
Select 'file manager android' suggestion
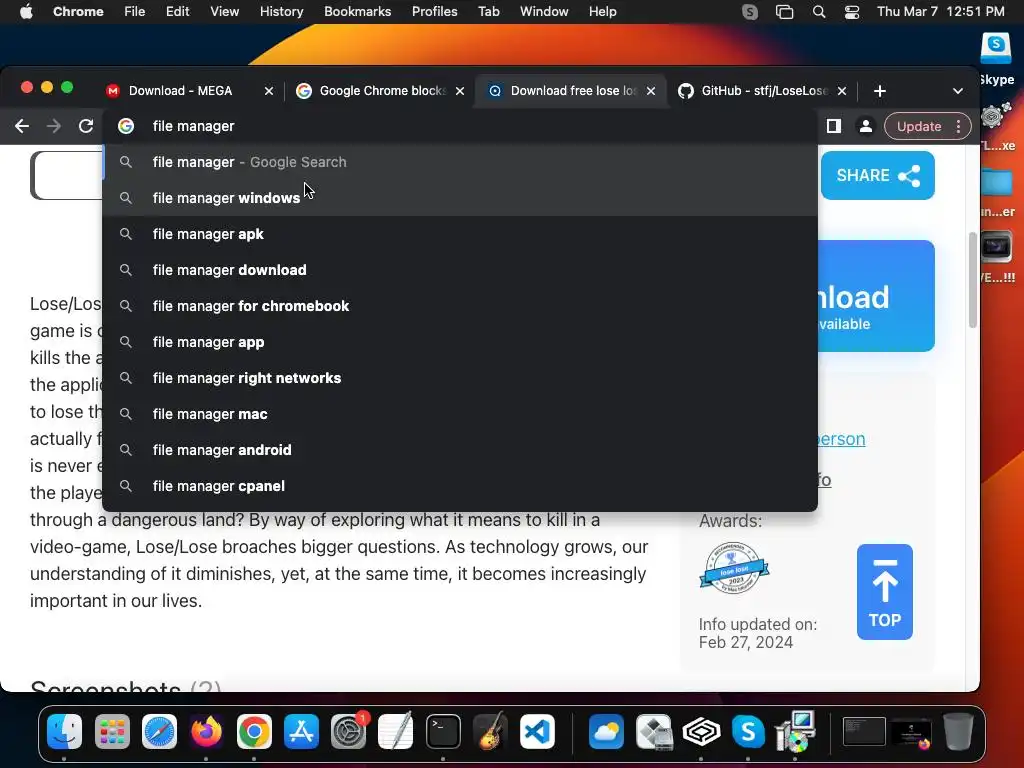click(460, 449)
